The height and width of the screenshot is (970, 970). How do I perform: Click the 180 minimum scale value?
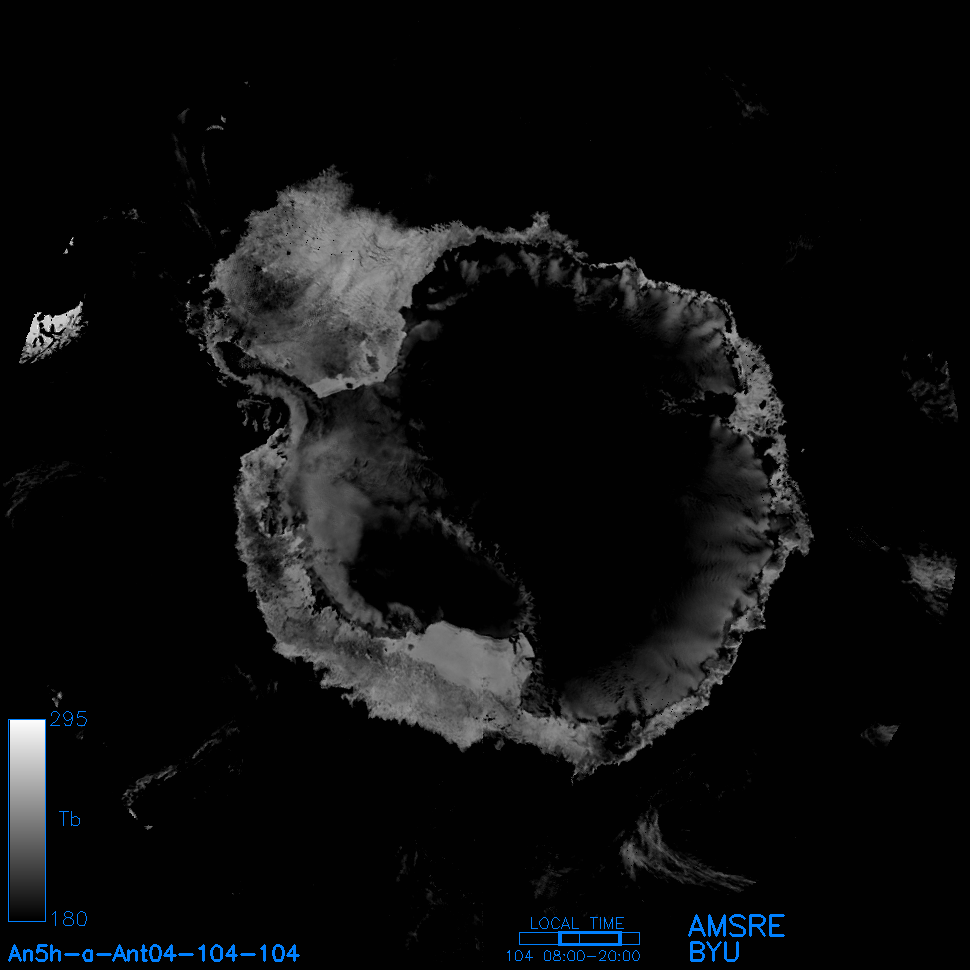[69, 919]
